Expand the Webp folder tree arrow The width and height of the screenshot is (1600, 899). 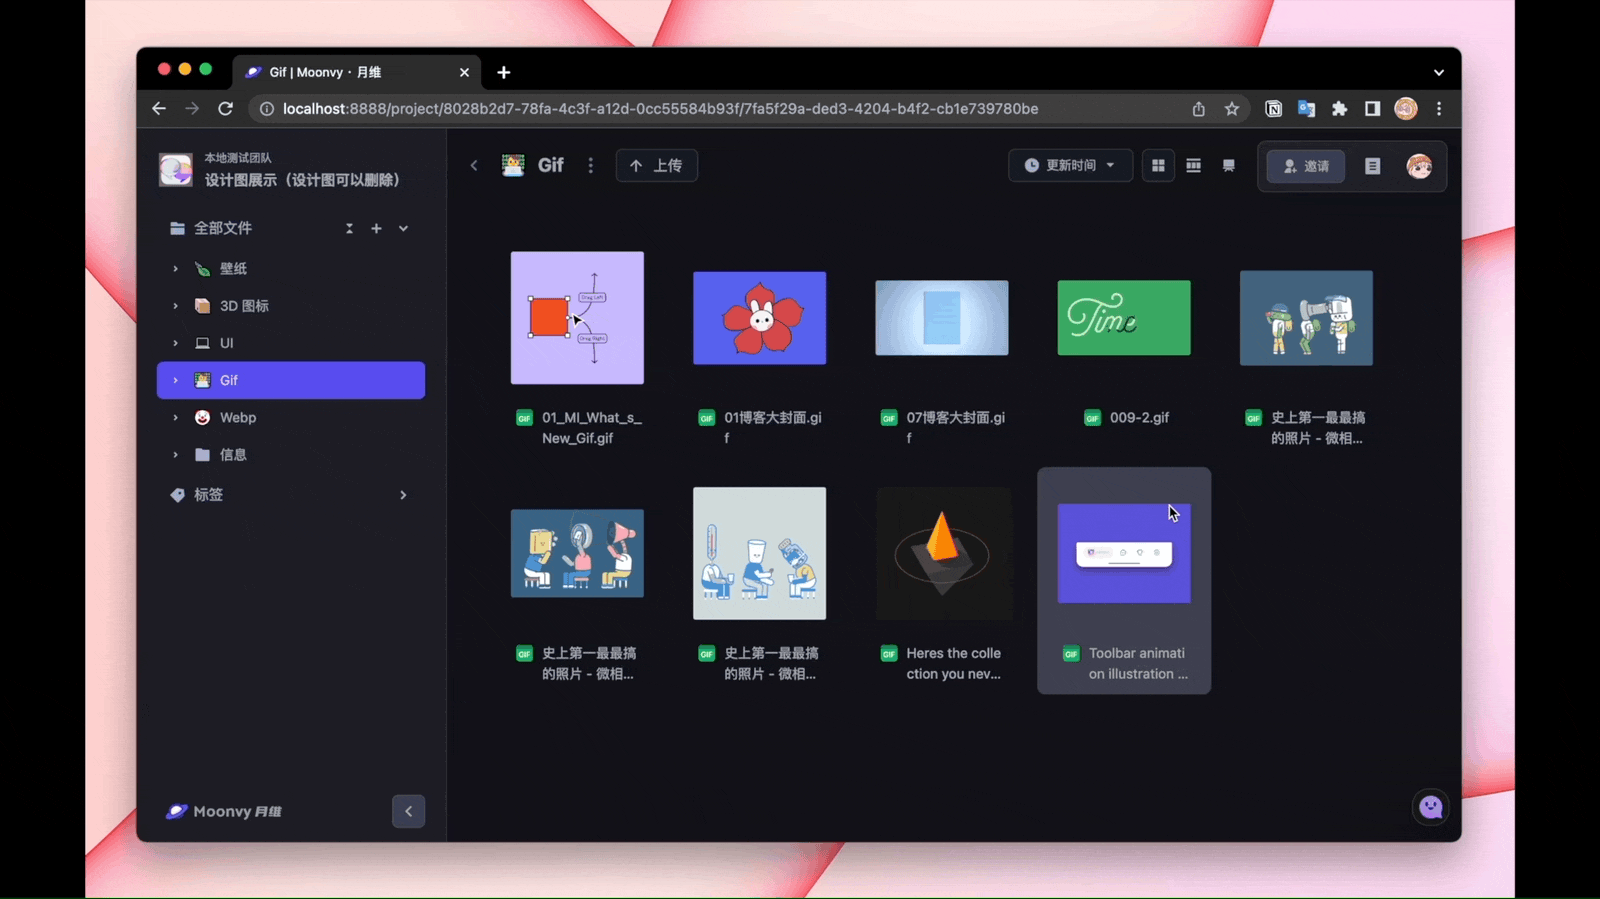pos(175,418)
